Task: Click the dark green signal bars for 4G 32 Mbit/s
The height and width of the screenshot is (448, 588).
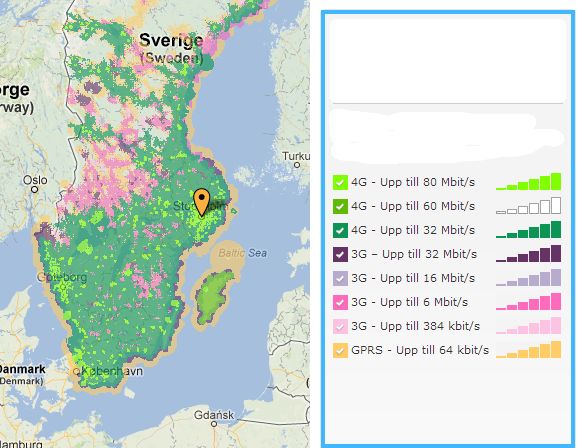Action: 528,229
